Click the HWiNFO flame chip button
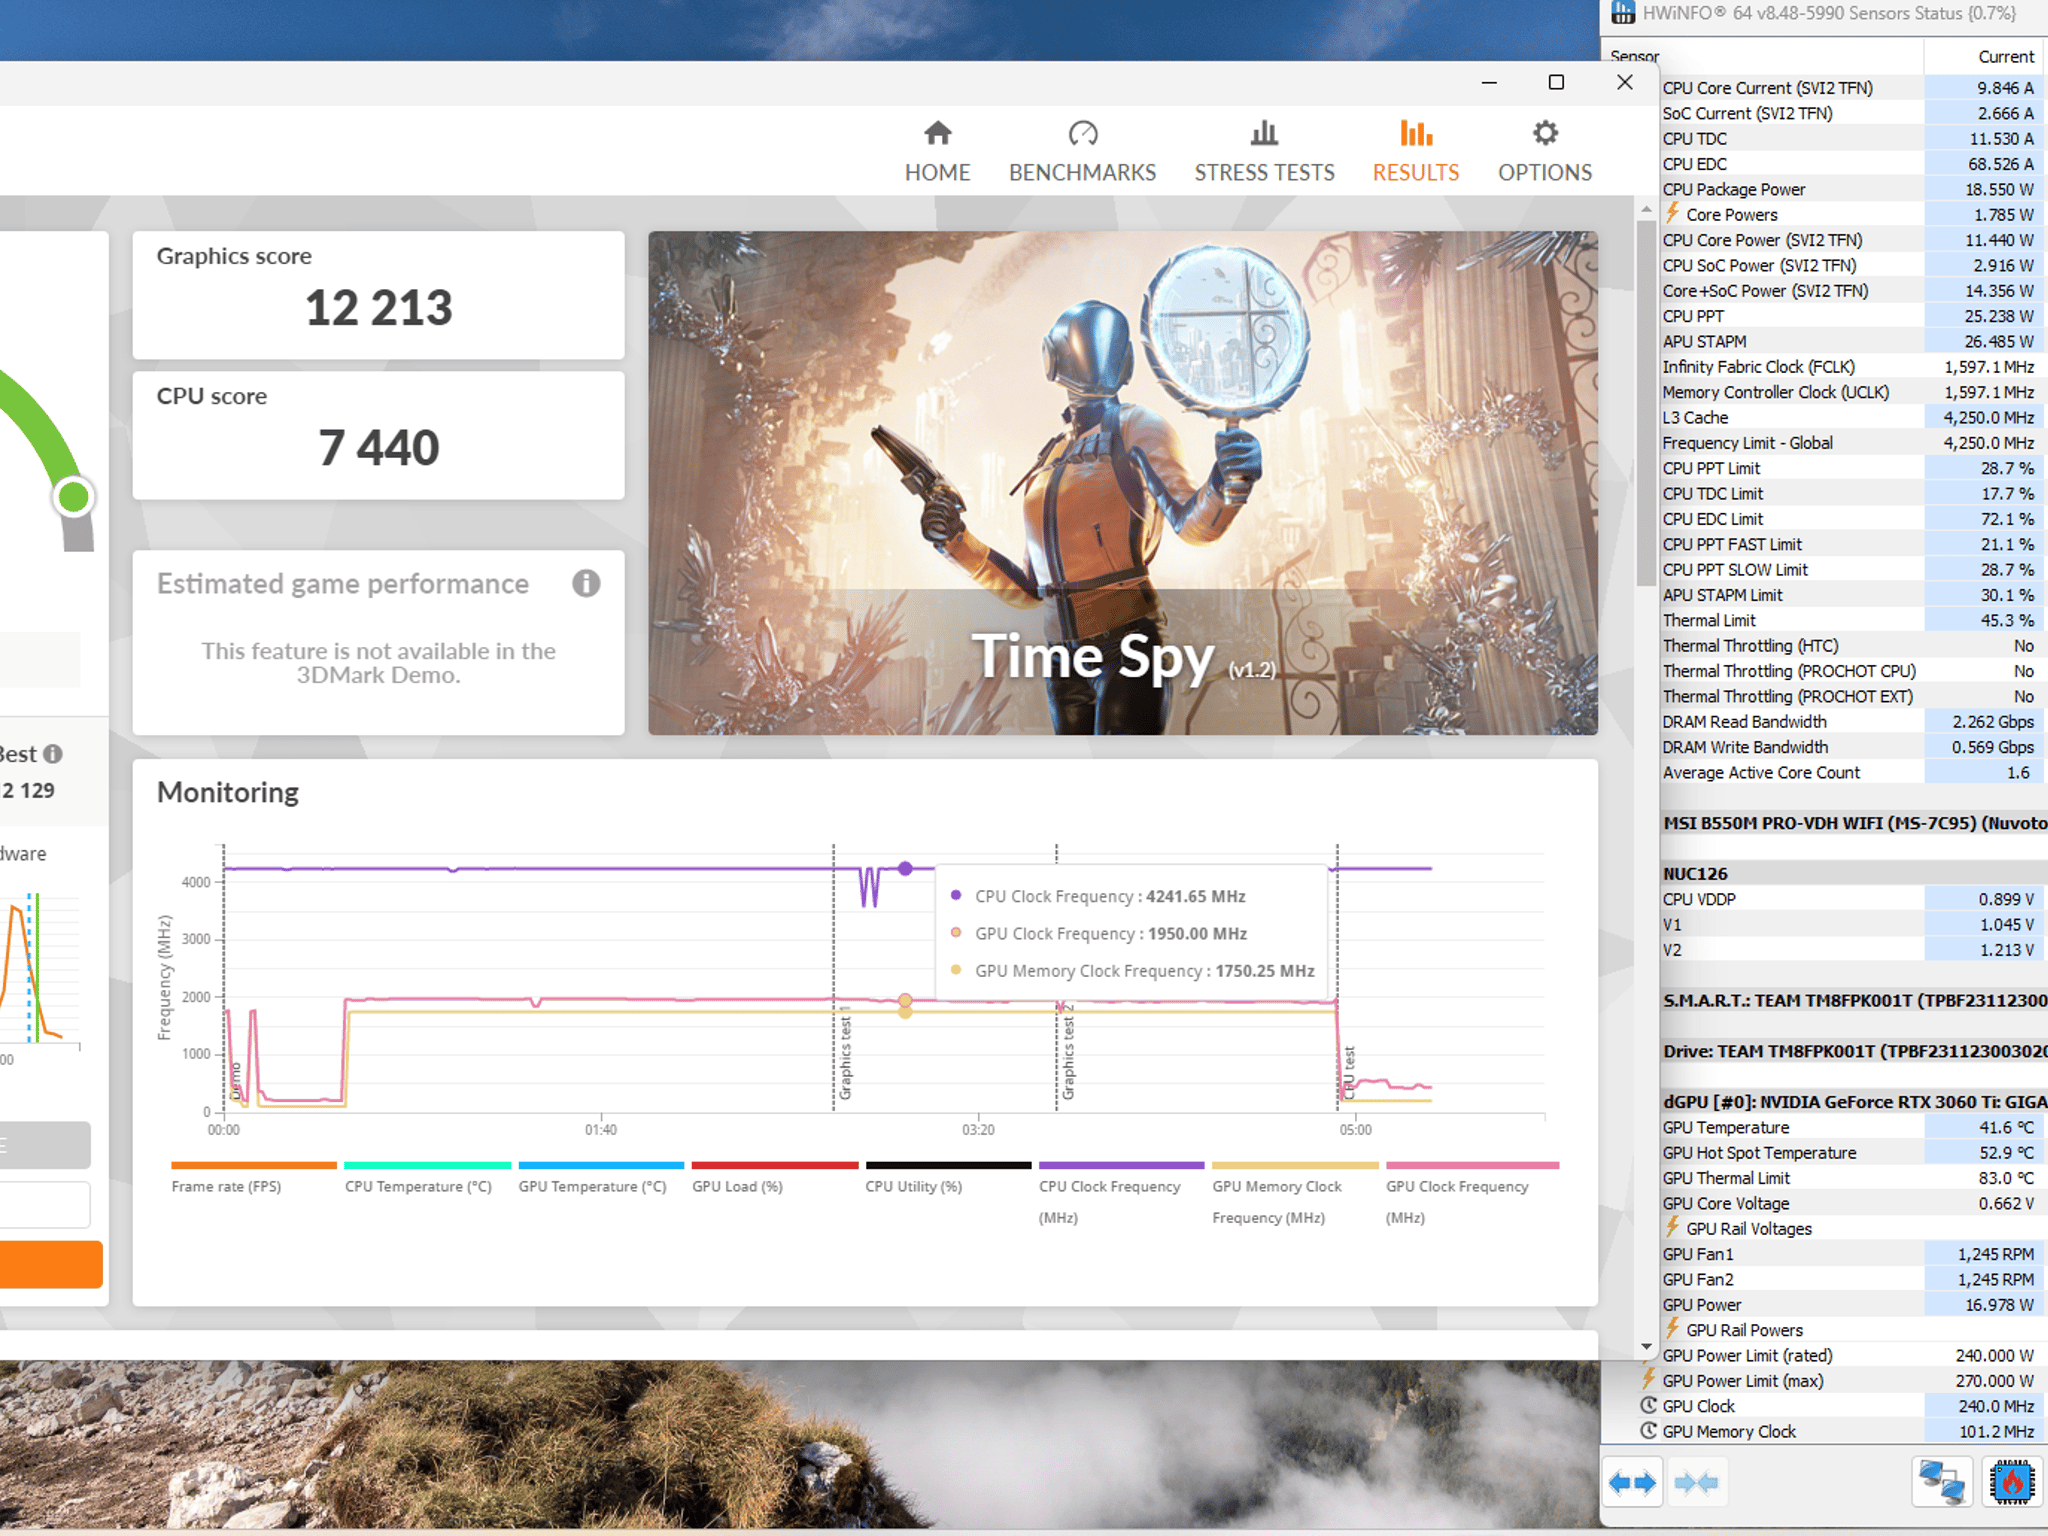Screen dimensions: 2048x1536 pos(2012,1482)
